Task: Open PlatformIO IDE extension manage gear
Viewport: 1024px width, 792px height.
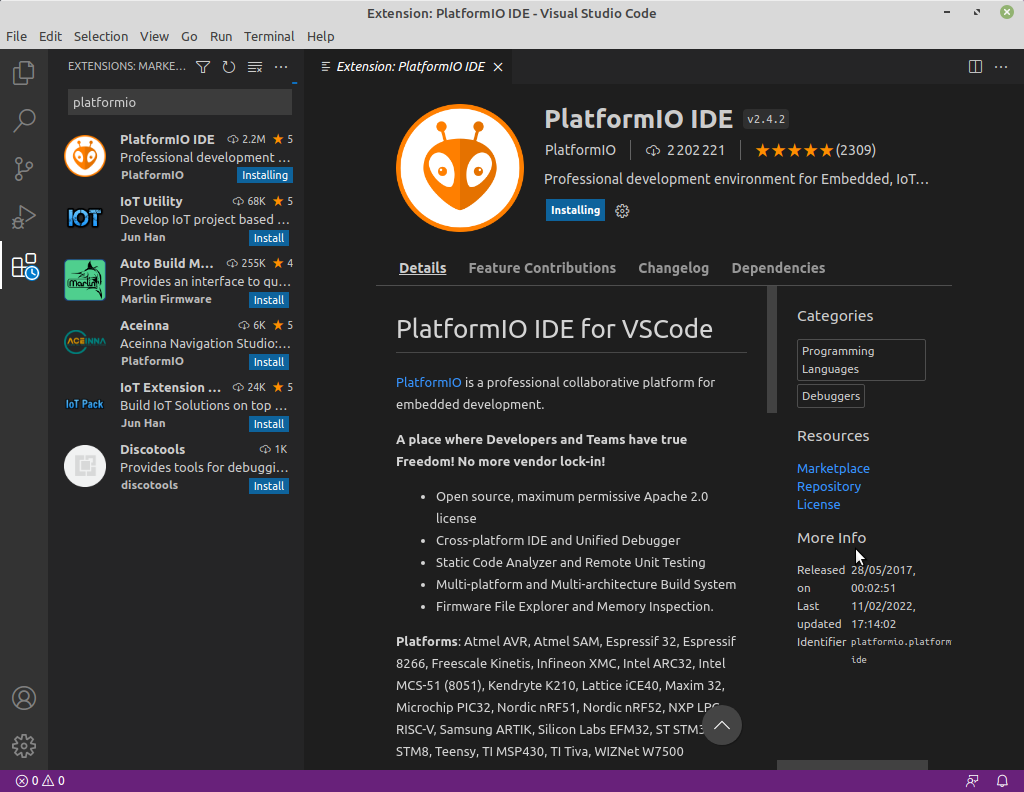Action: pyautogui.click(x=622, y=211)
